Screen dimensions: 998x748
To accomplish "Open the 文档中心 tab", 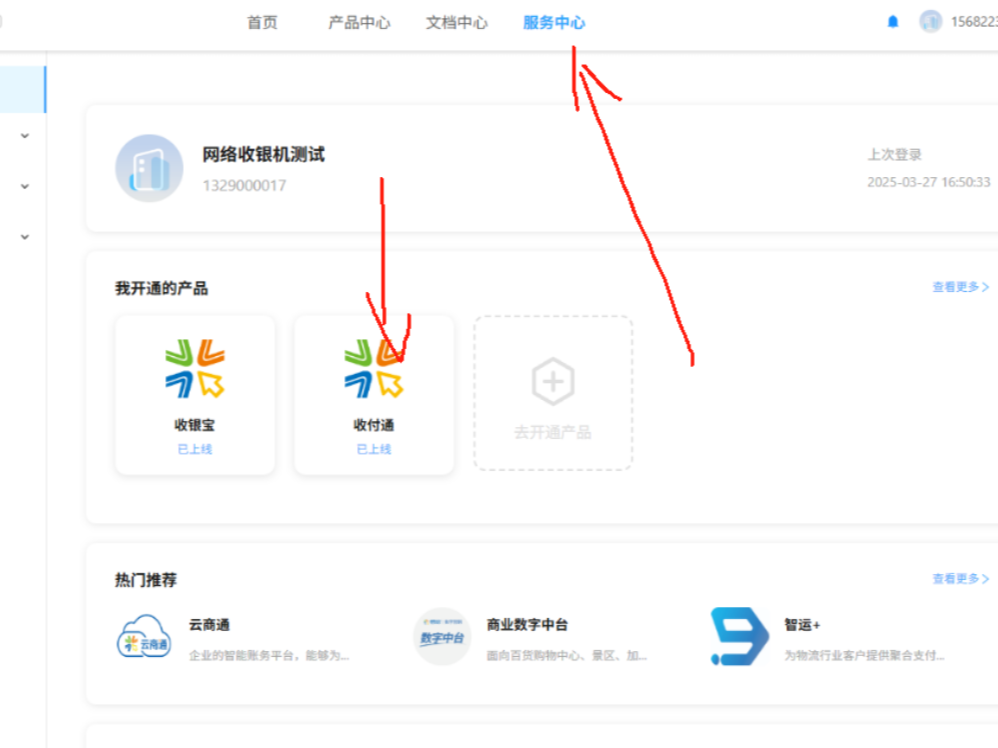I will (x=456, y=23).
